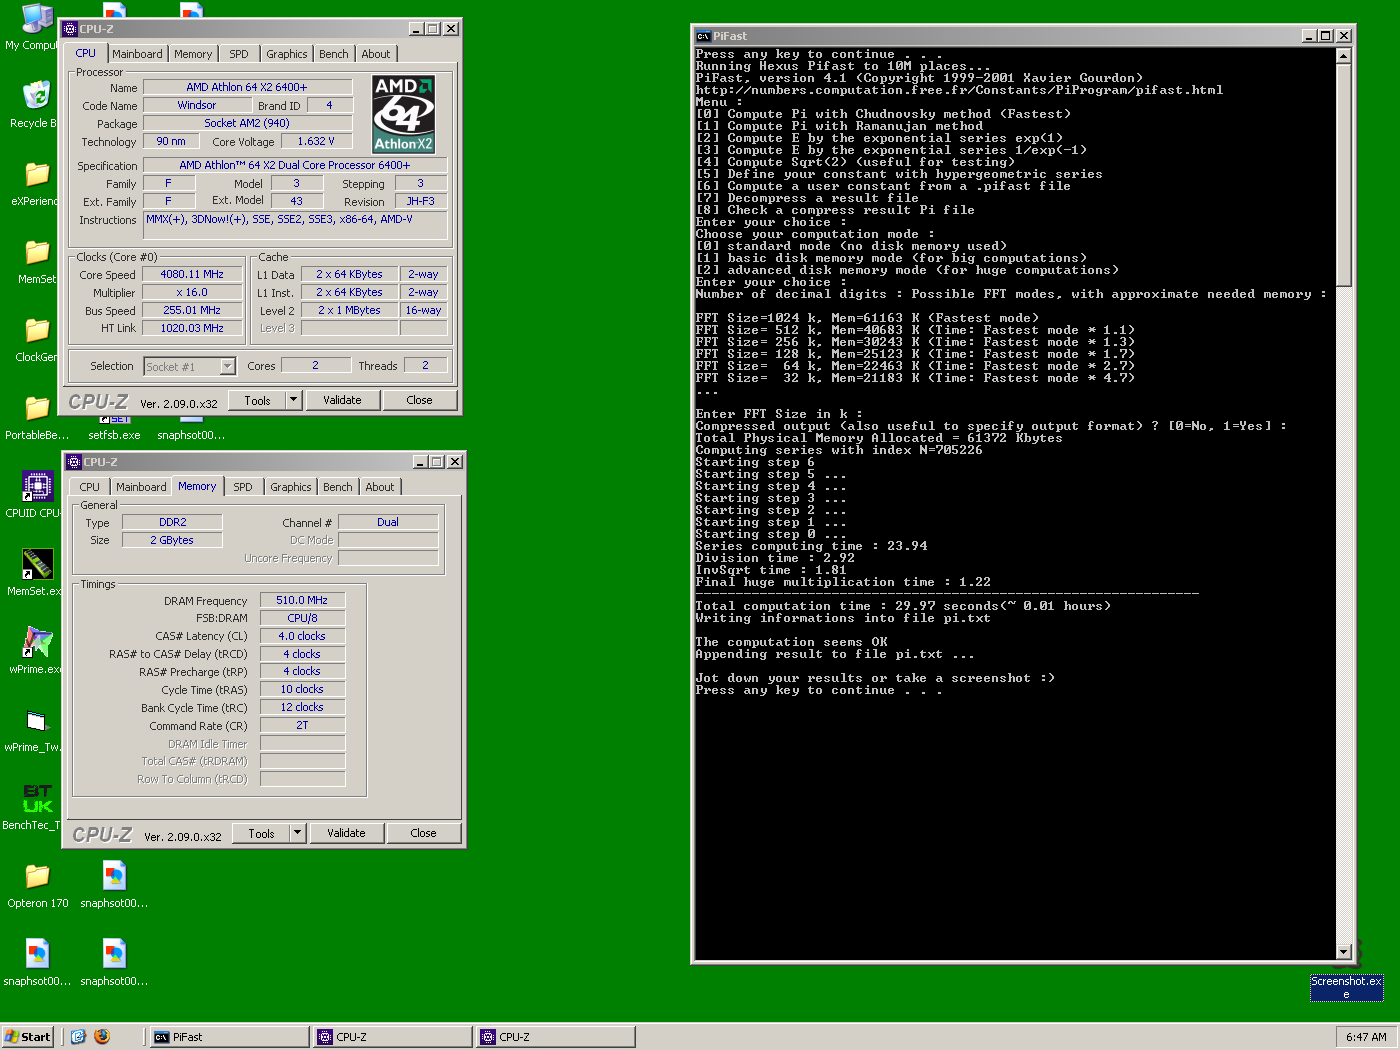Open Mainboard tab in lower CPU-Z
The width and height of the screenshot is (1400, 1050).
141,487
